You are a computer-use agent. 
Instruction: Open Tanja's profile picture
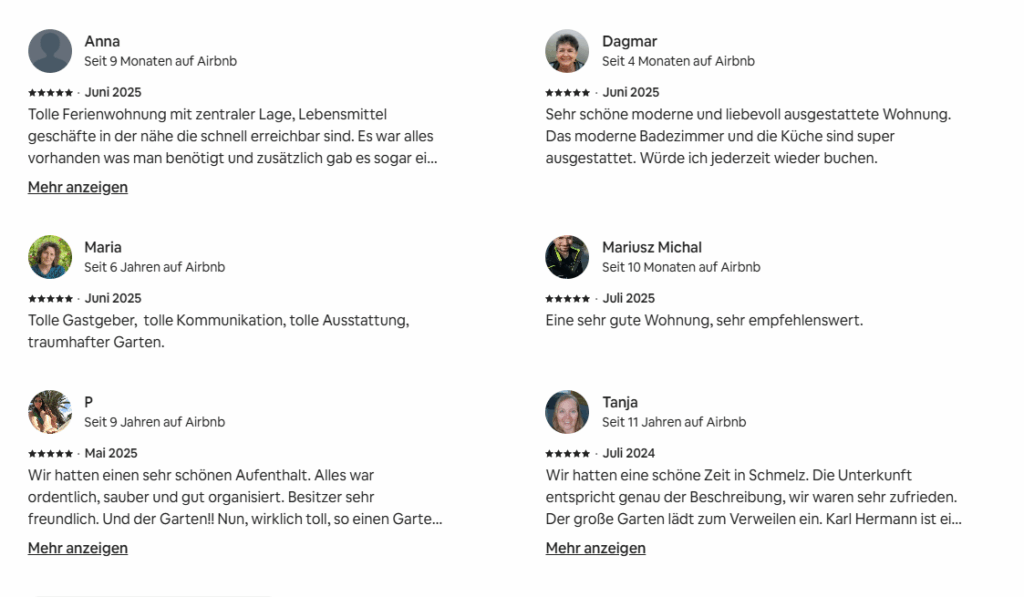567,412
